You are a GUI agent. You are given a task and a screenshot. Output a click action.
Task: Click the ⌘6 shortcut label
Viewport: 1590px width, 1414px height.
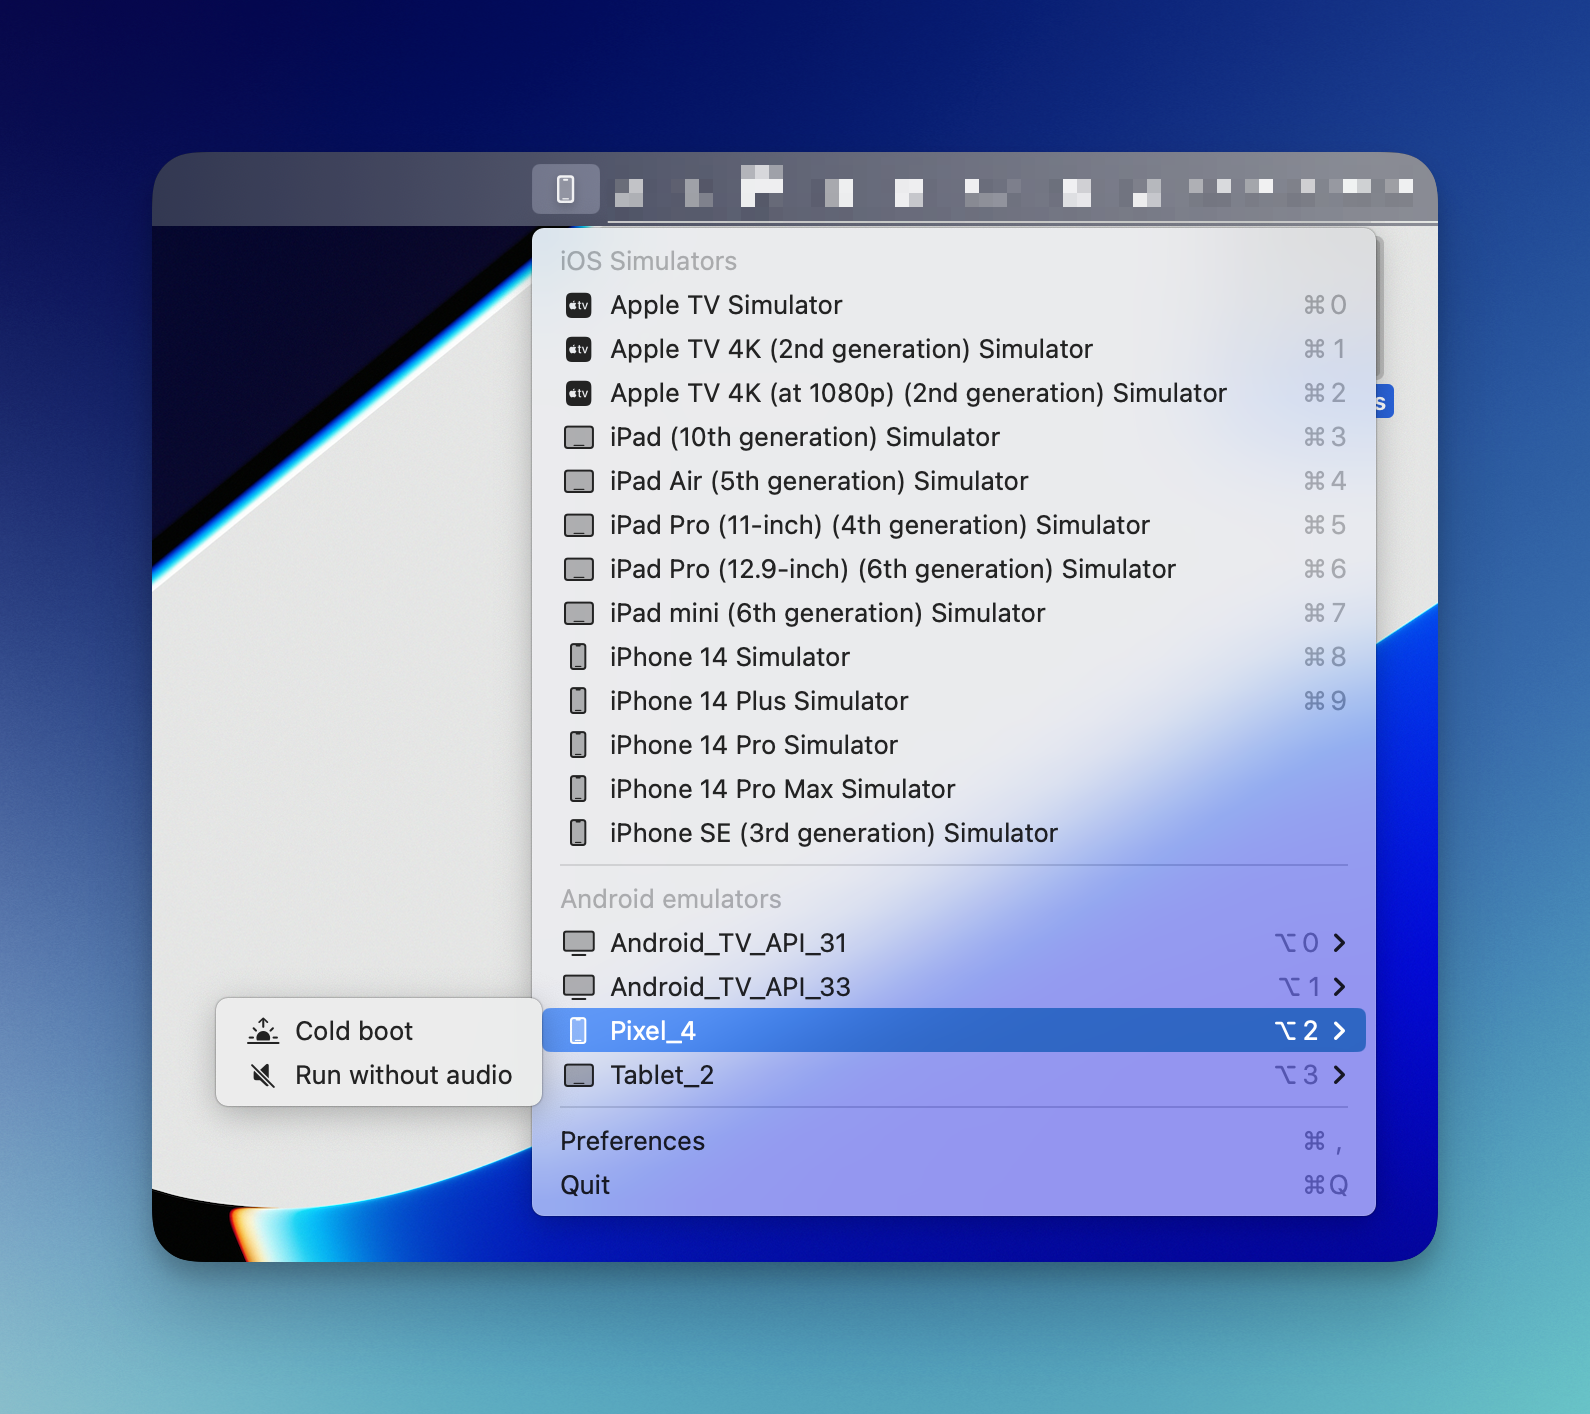(x=1325, y=569)
